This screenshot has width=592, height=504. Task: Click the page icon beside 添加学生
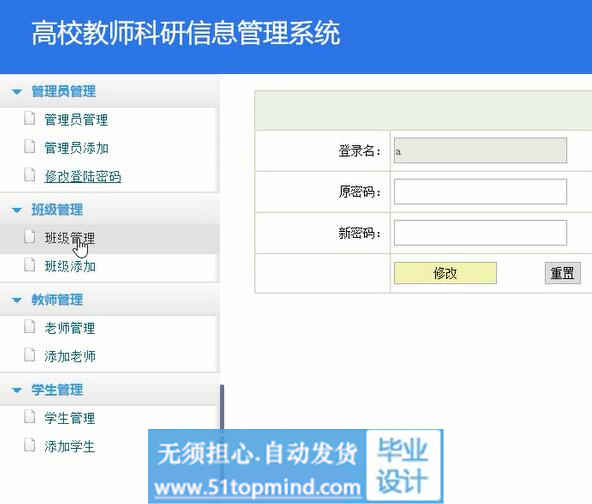[x=29, y=445]
